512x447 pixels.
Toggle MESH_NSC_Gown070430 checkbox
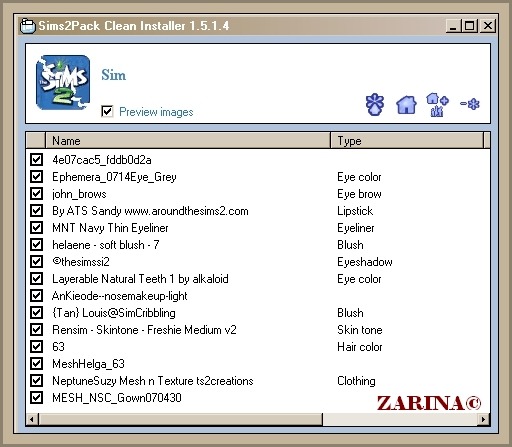36,398
